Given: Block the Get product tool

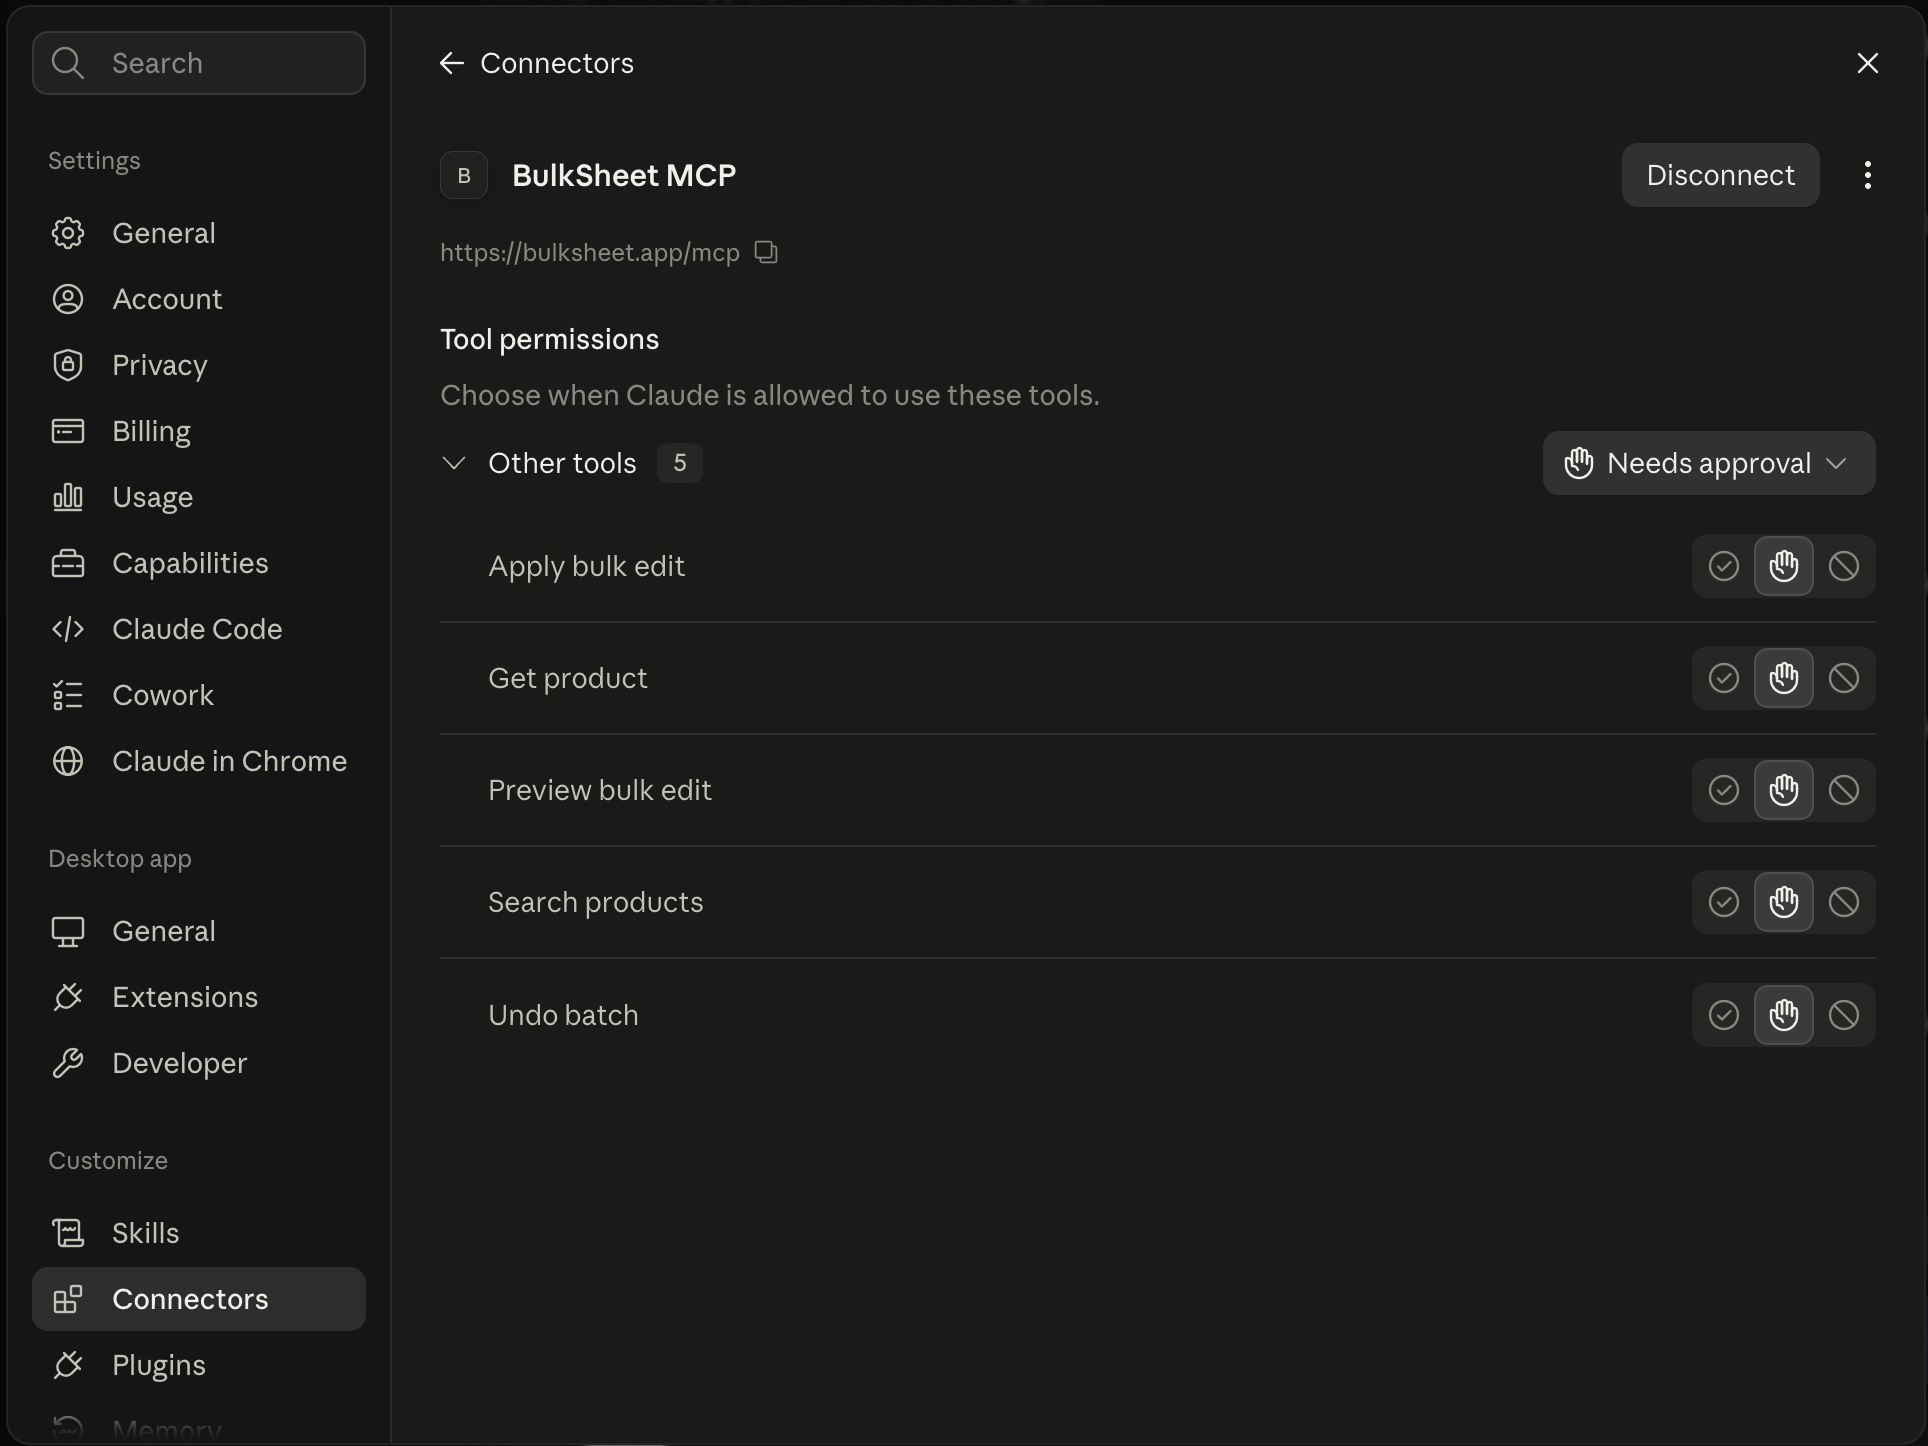Looking at the screenshot, I should coord(1843,678).
